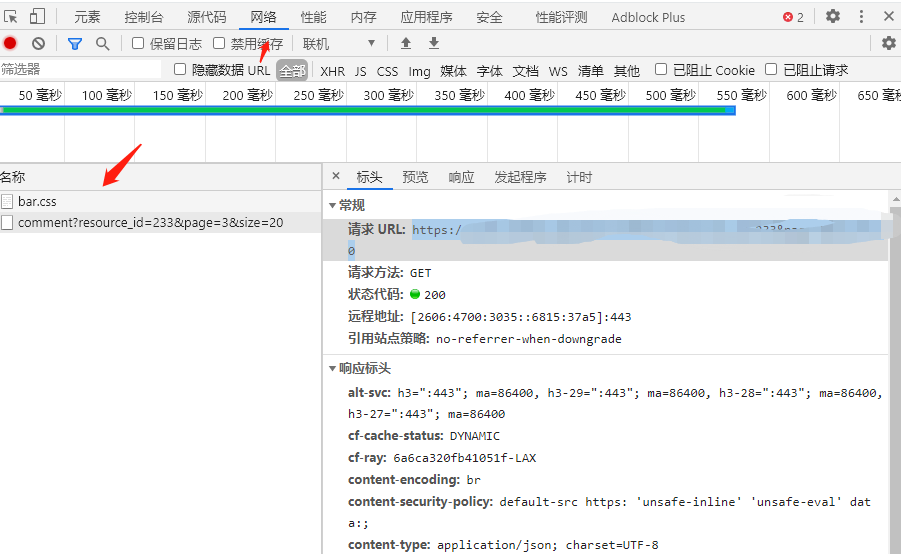Image resolution: width=901 pixels, height=554 pixels.
Task: Select the bar.css request row
Action: click(x=38, y=202)
